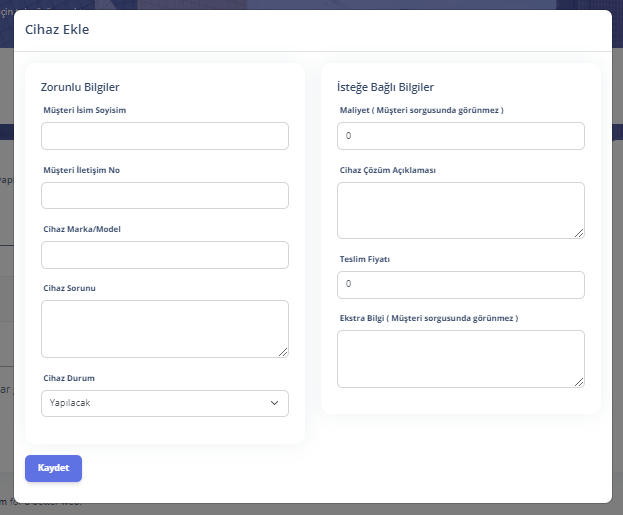Viewport: 623px width, 515px height.
Task: Click the İsteğe Bağlı Bilgiler heading
Action: (x=385, y=87)
